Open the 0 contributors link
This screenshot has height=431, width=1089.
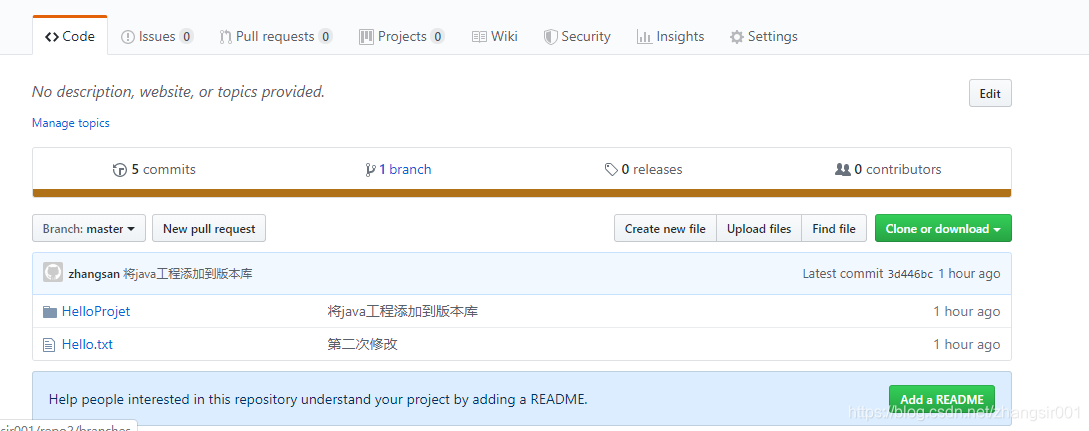pos(888,169)
